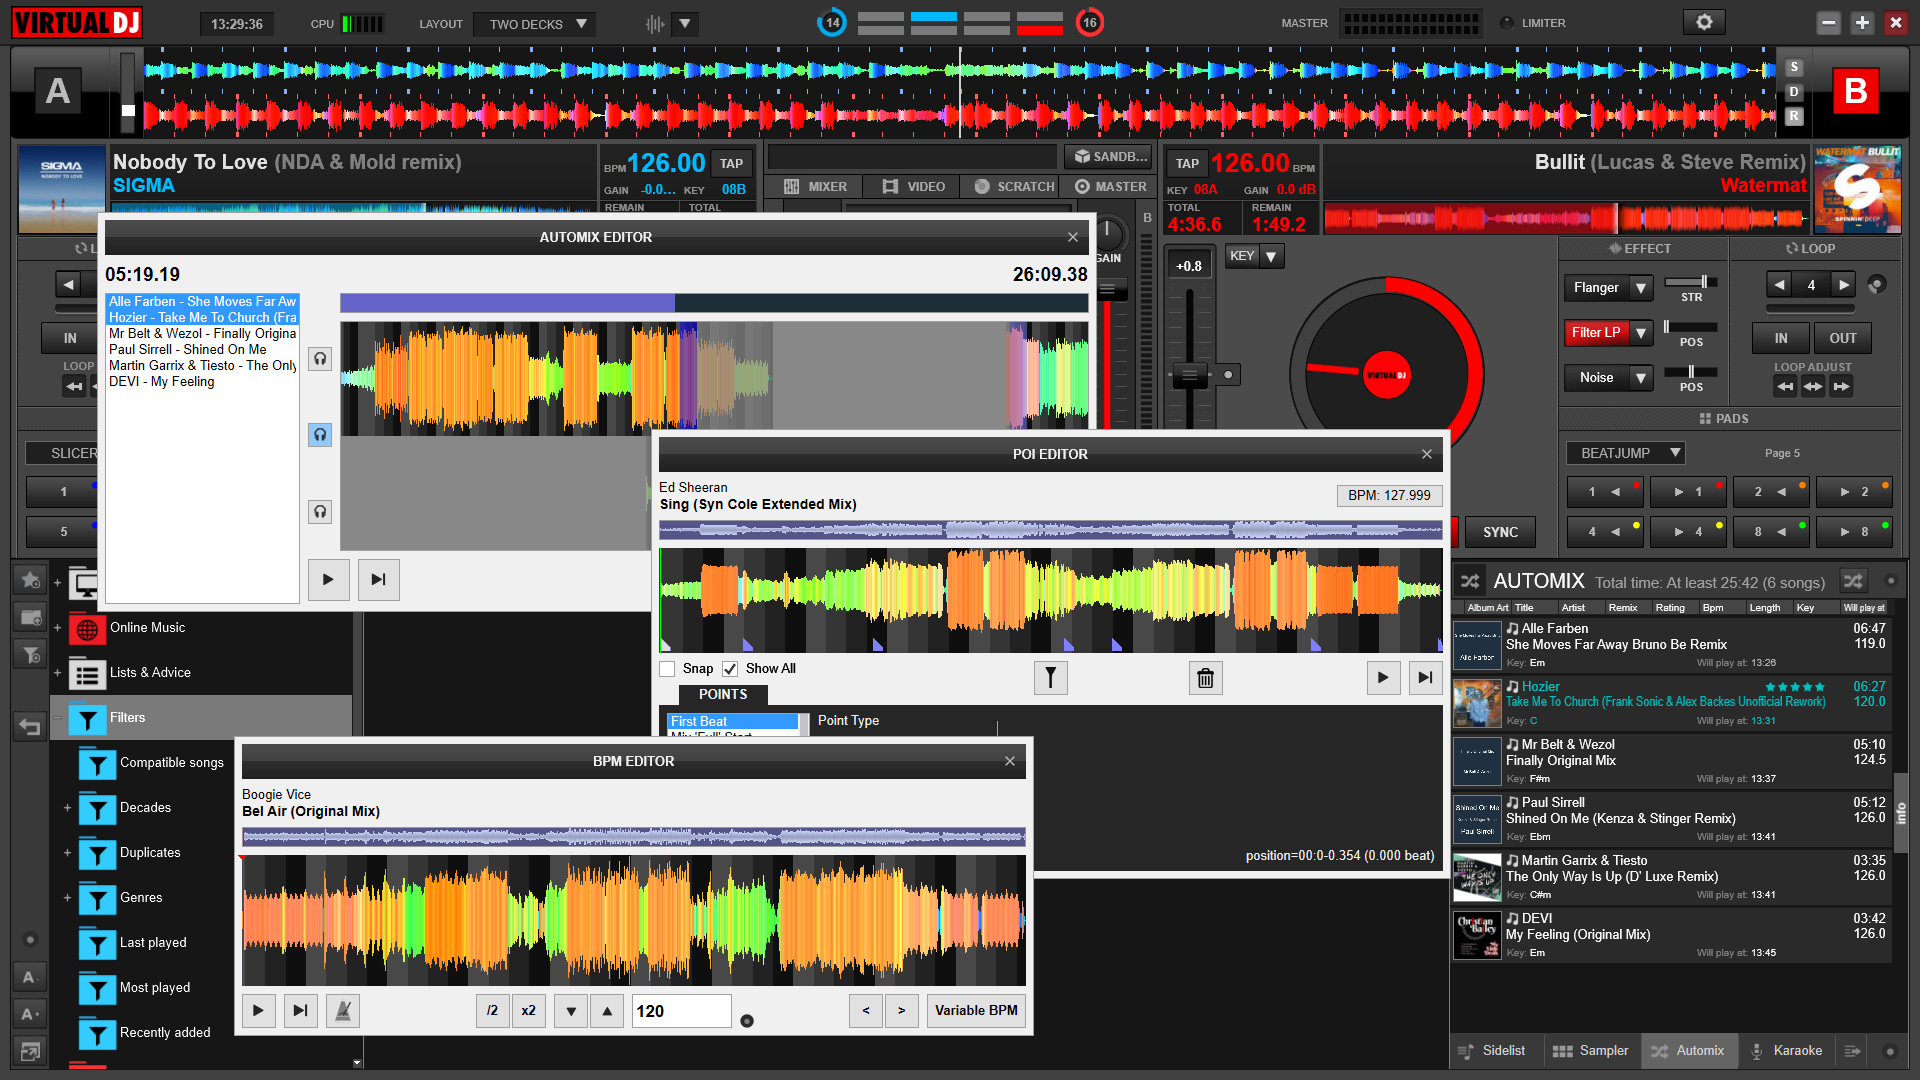
Task: Click the TAP button on deck A
Action: (x=732, y=164)
